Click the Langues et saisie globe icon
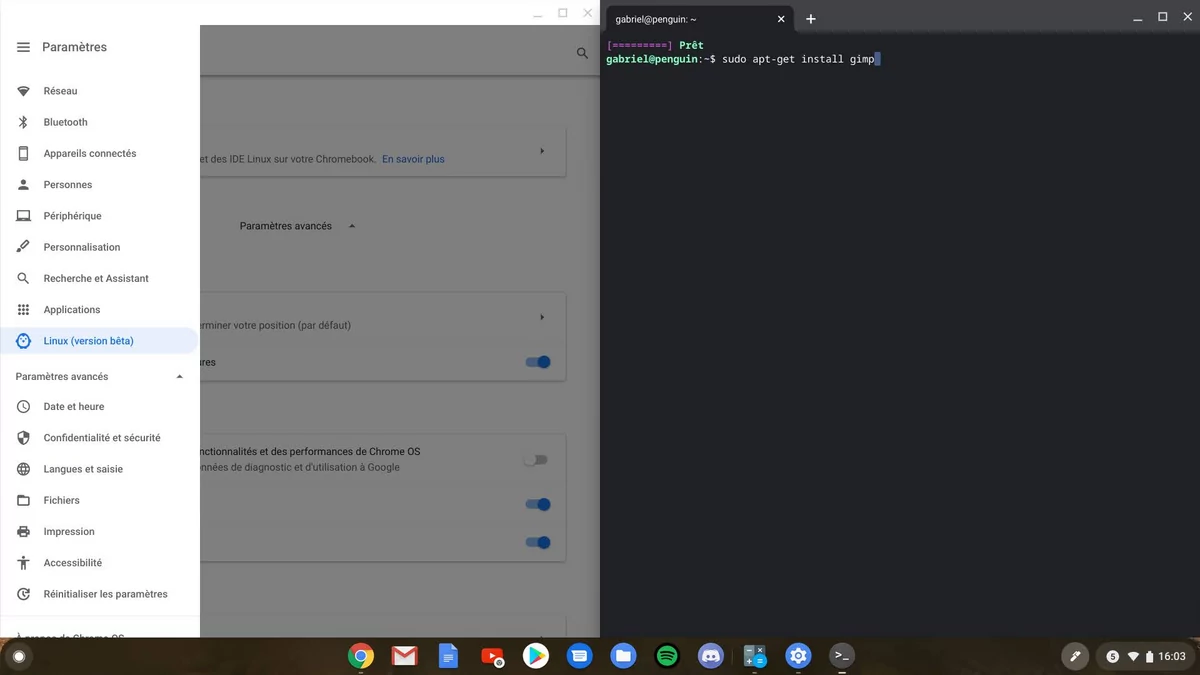Screen dimensions: 1200x675 (23, 469)
